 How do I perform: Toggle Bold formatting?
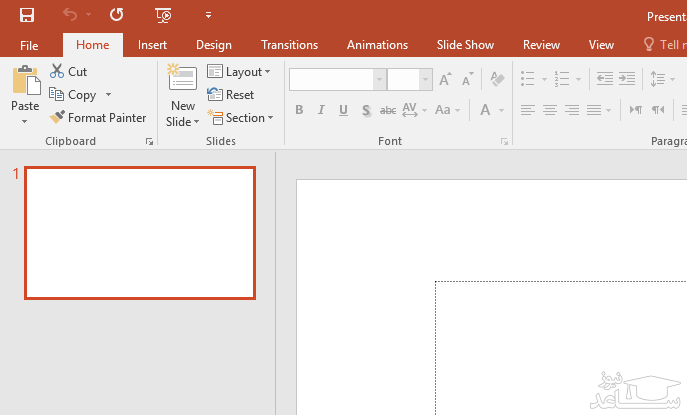299,110
